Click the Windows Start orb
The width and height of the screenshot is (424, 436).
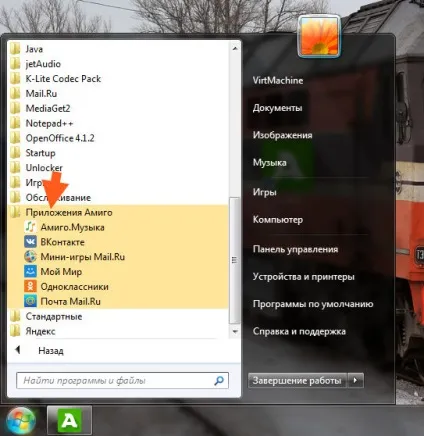(x=21, y=421)
